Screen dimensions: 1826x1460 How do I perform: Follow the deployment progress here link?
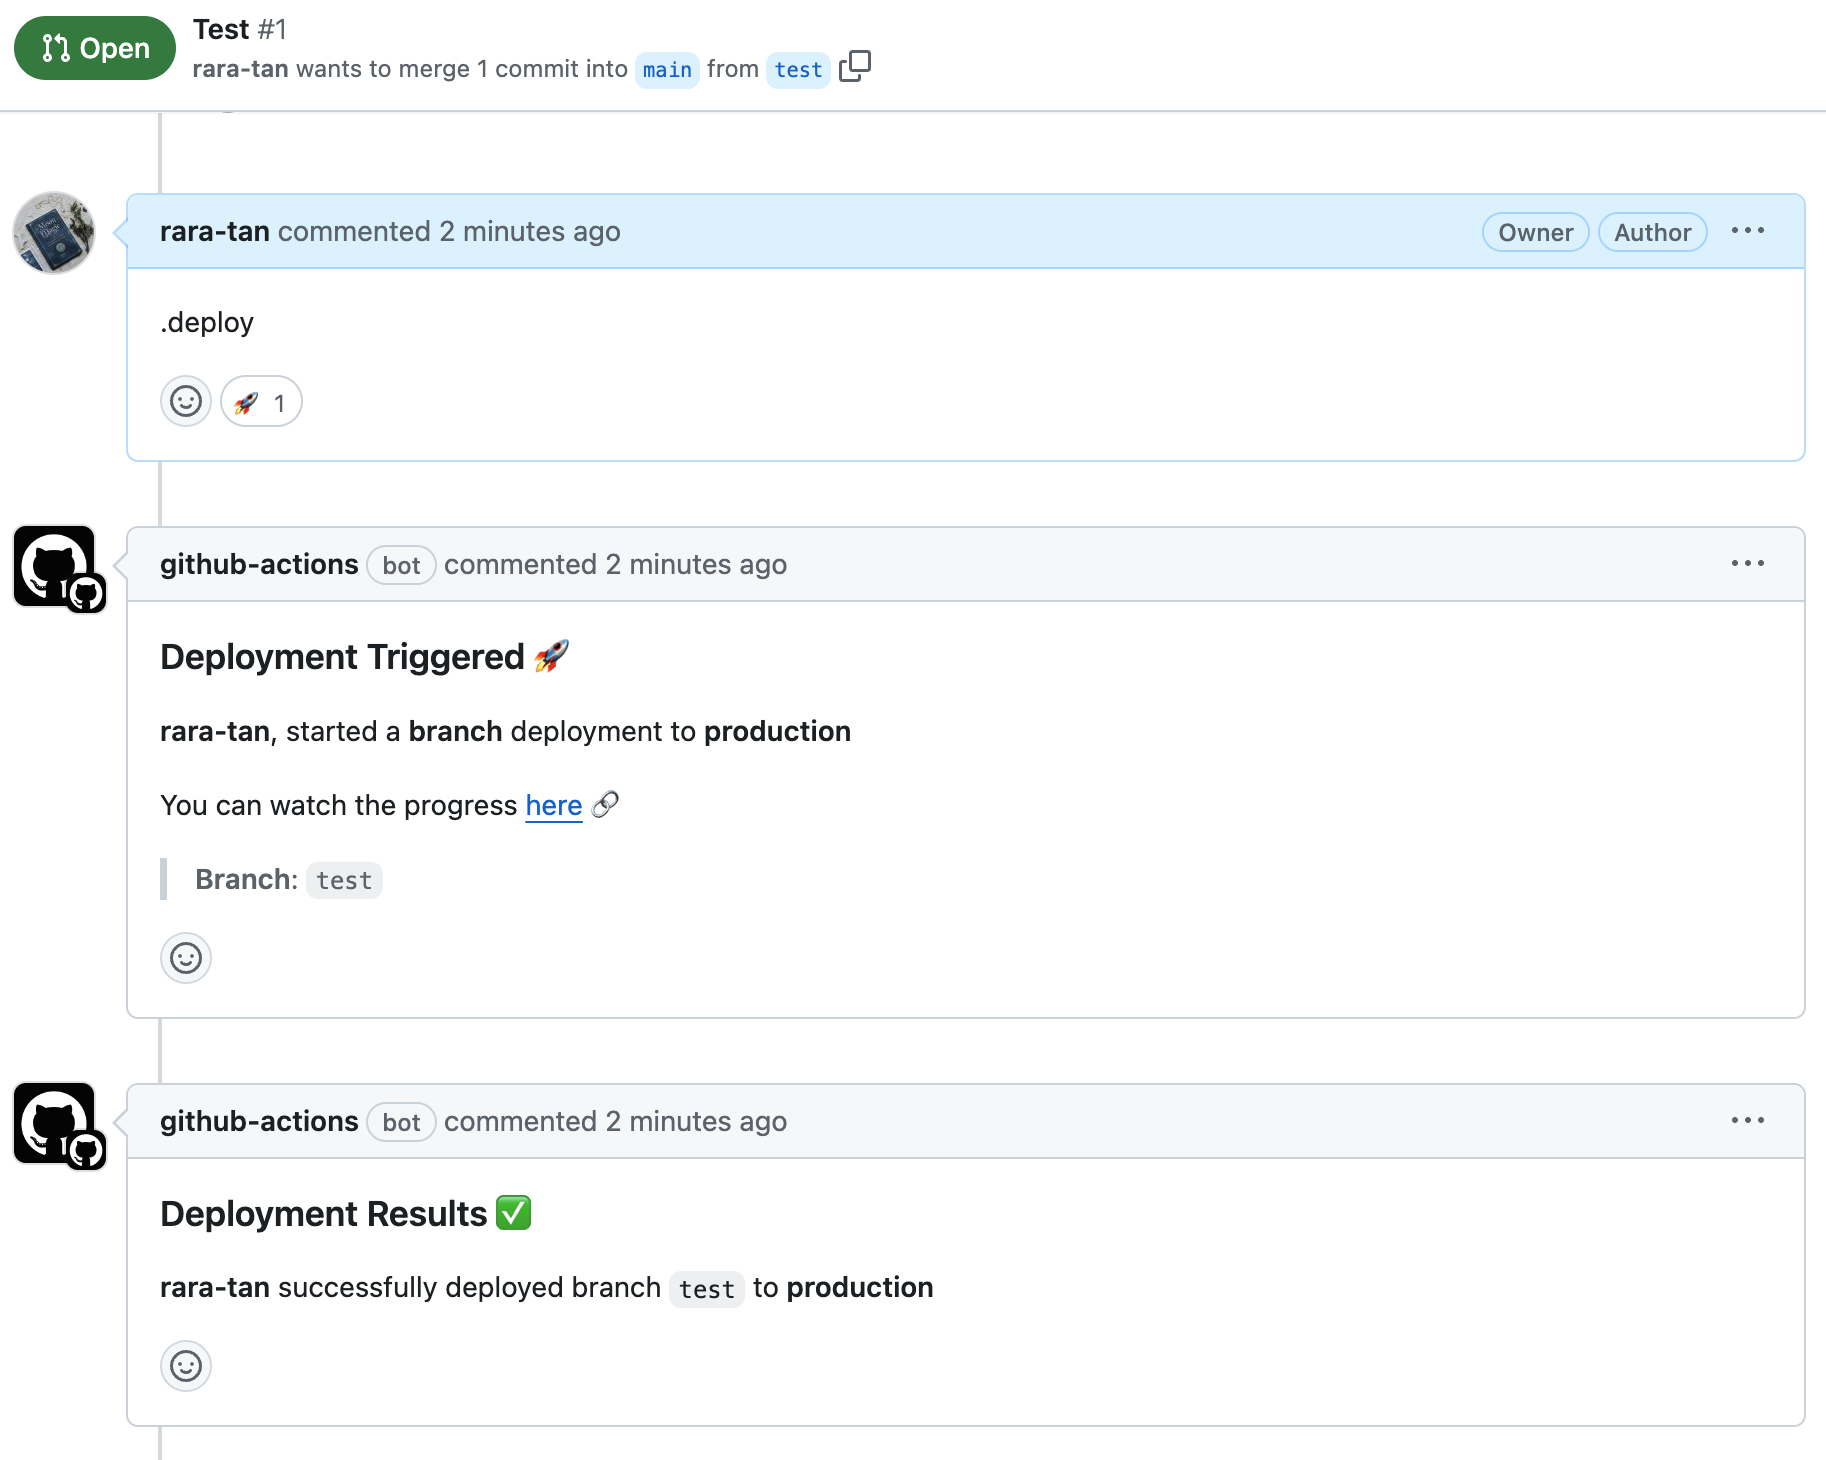tap(553, 805)
